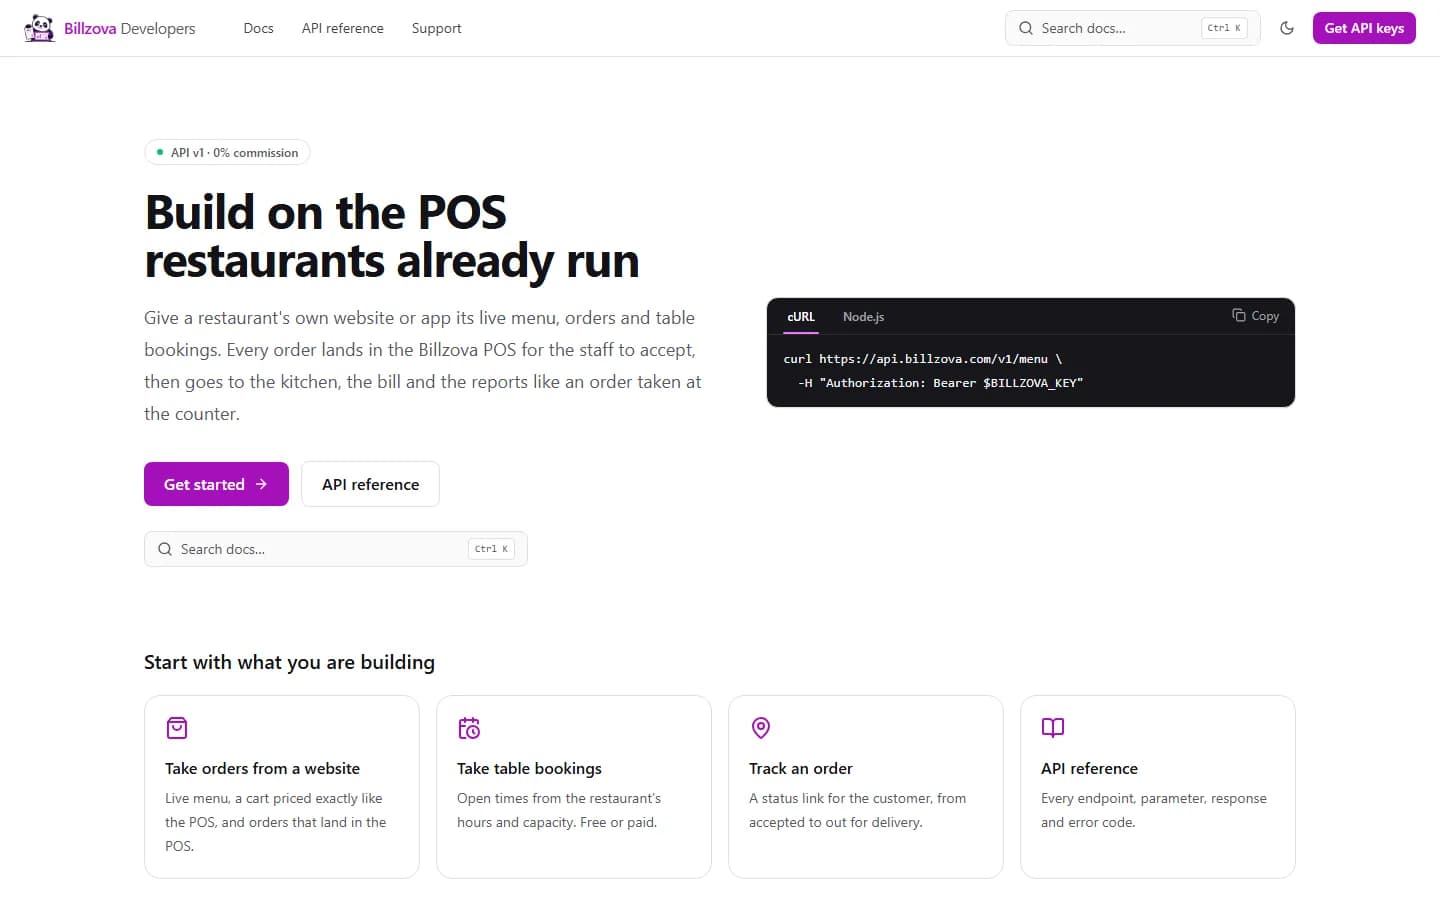The width and height of the screenshot is (1440, 900).
Task: Open the Take table bookings card
Action: (x=574, y=787)
